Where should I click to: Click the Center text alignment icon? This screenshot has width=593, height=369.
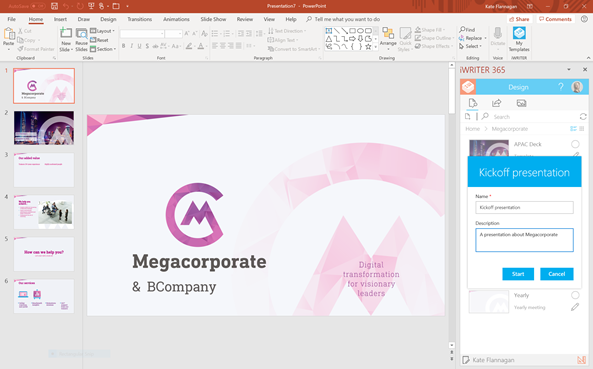tap(223, 46)
